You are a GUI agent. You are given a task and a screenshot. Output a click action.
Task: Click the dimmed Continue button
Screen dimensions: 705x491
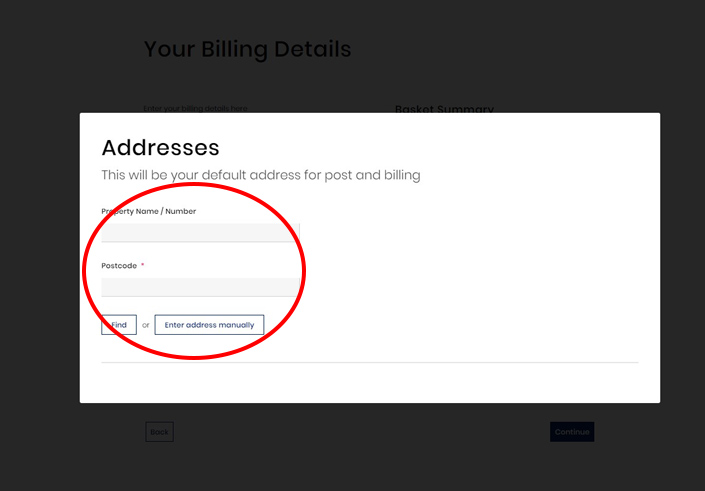[x=572, y=432]
